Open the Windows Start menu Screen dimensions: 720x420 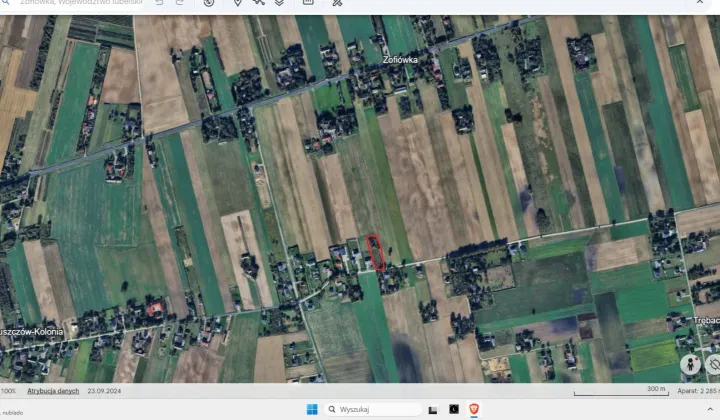pos(312,409)
